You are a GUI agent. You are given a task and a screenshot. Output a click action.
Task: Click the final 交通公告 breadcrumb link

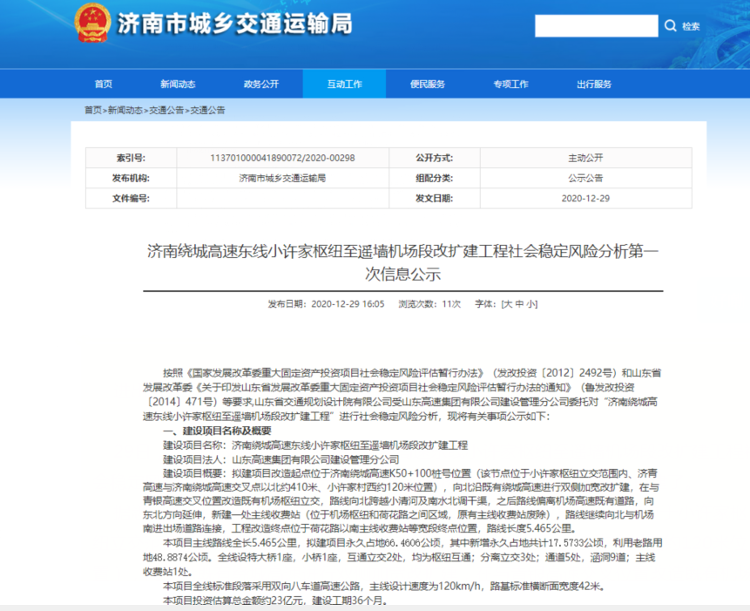(208, 110)
